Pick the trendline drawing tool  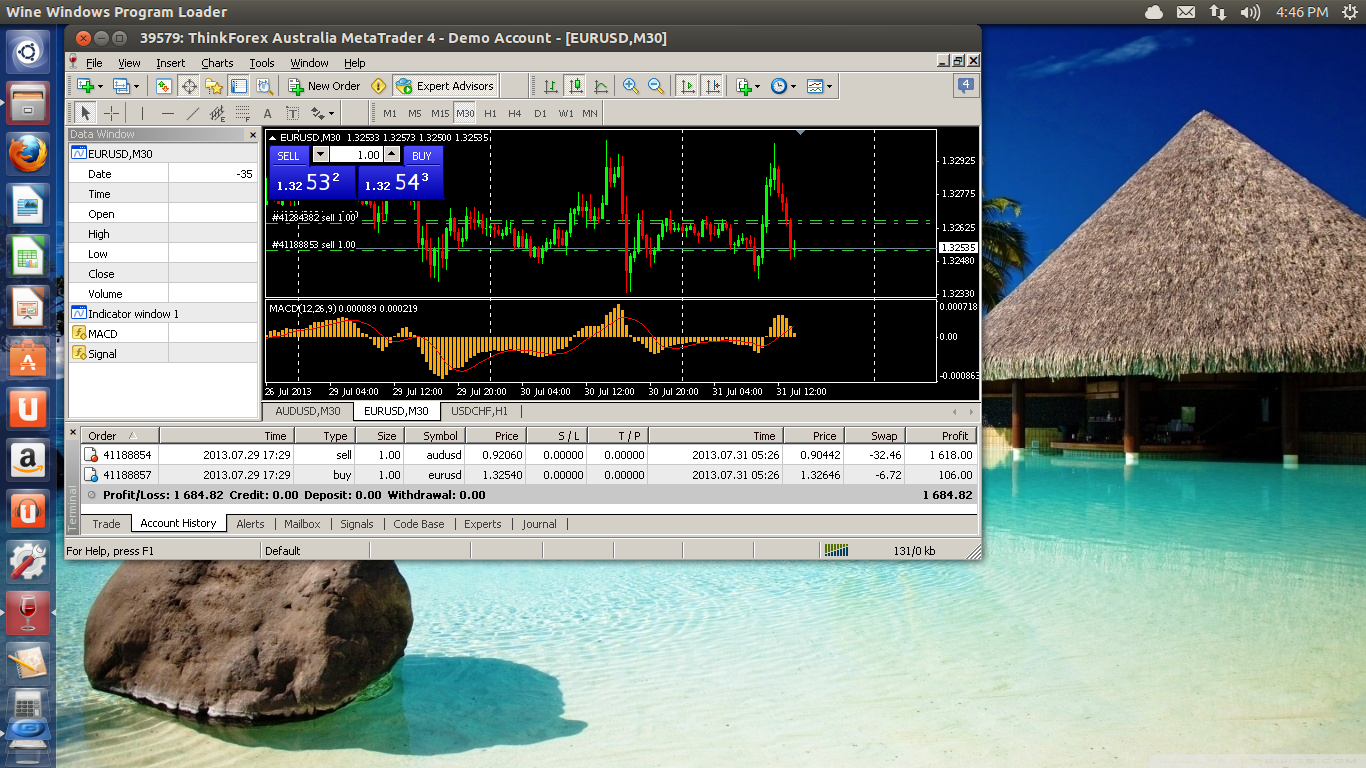click(x=192, y=113)
